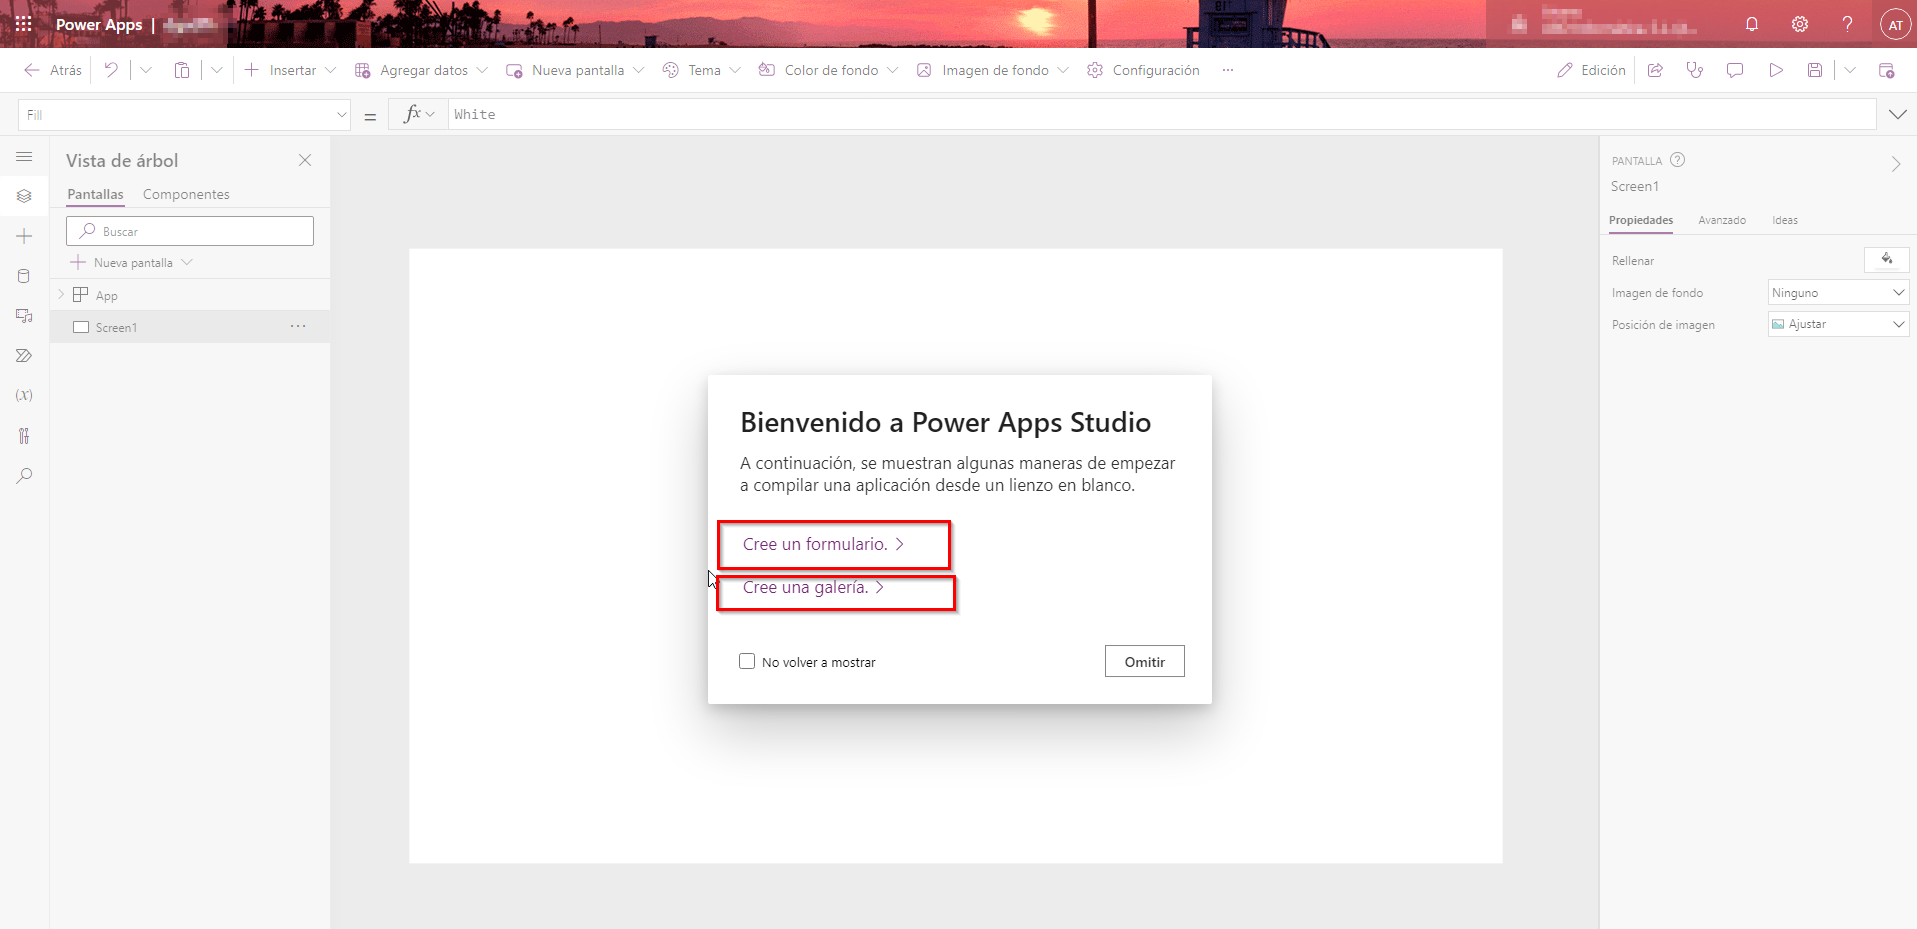Click the Omitir button
This screenshot has width=1917, height=929.
(1144, 661)
